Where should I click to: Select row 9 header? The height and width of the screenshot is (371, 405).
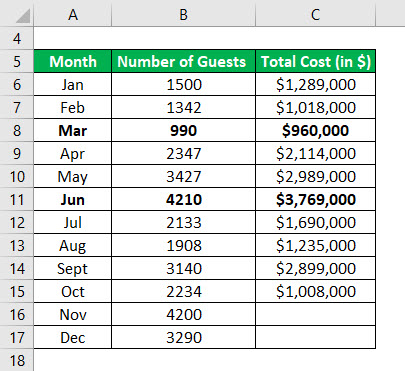(x=17, y=153)
